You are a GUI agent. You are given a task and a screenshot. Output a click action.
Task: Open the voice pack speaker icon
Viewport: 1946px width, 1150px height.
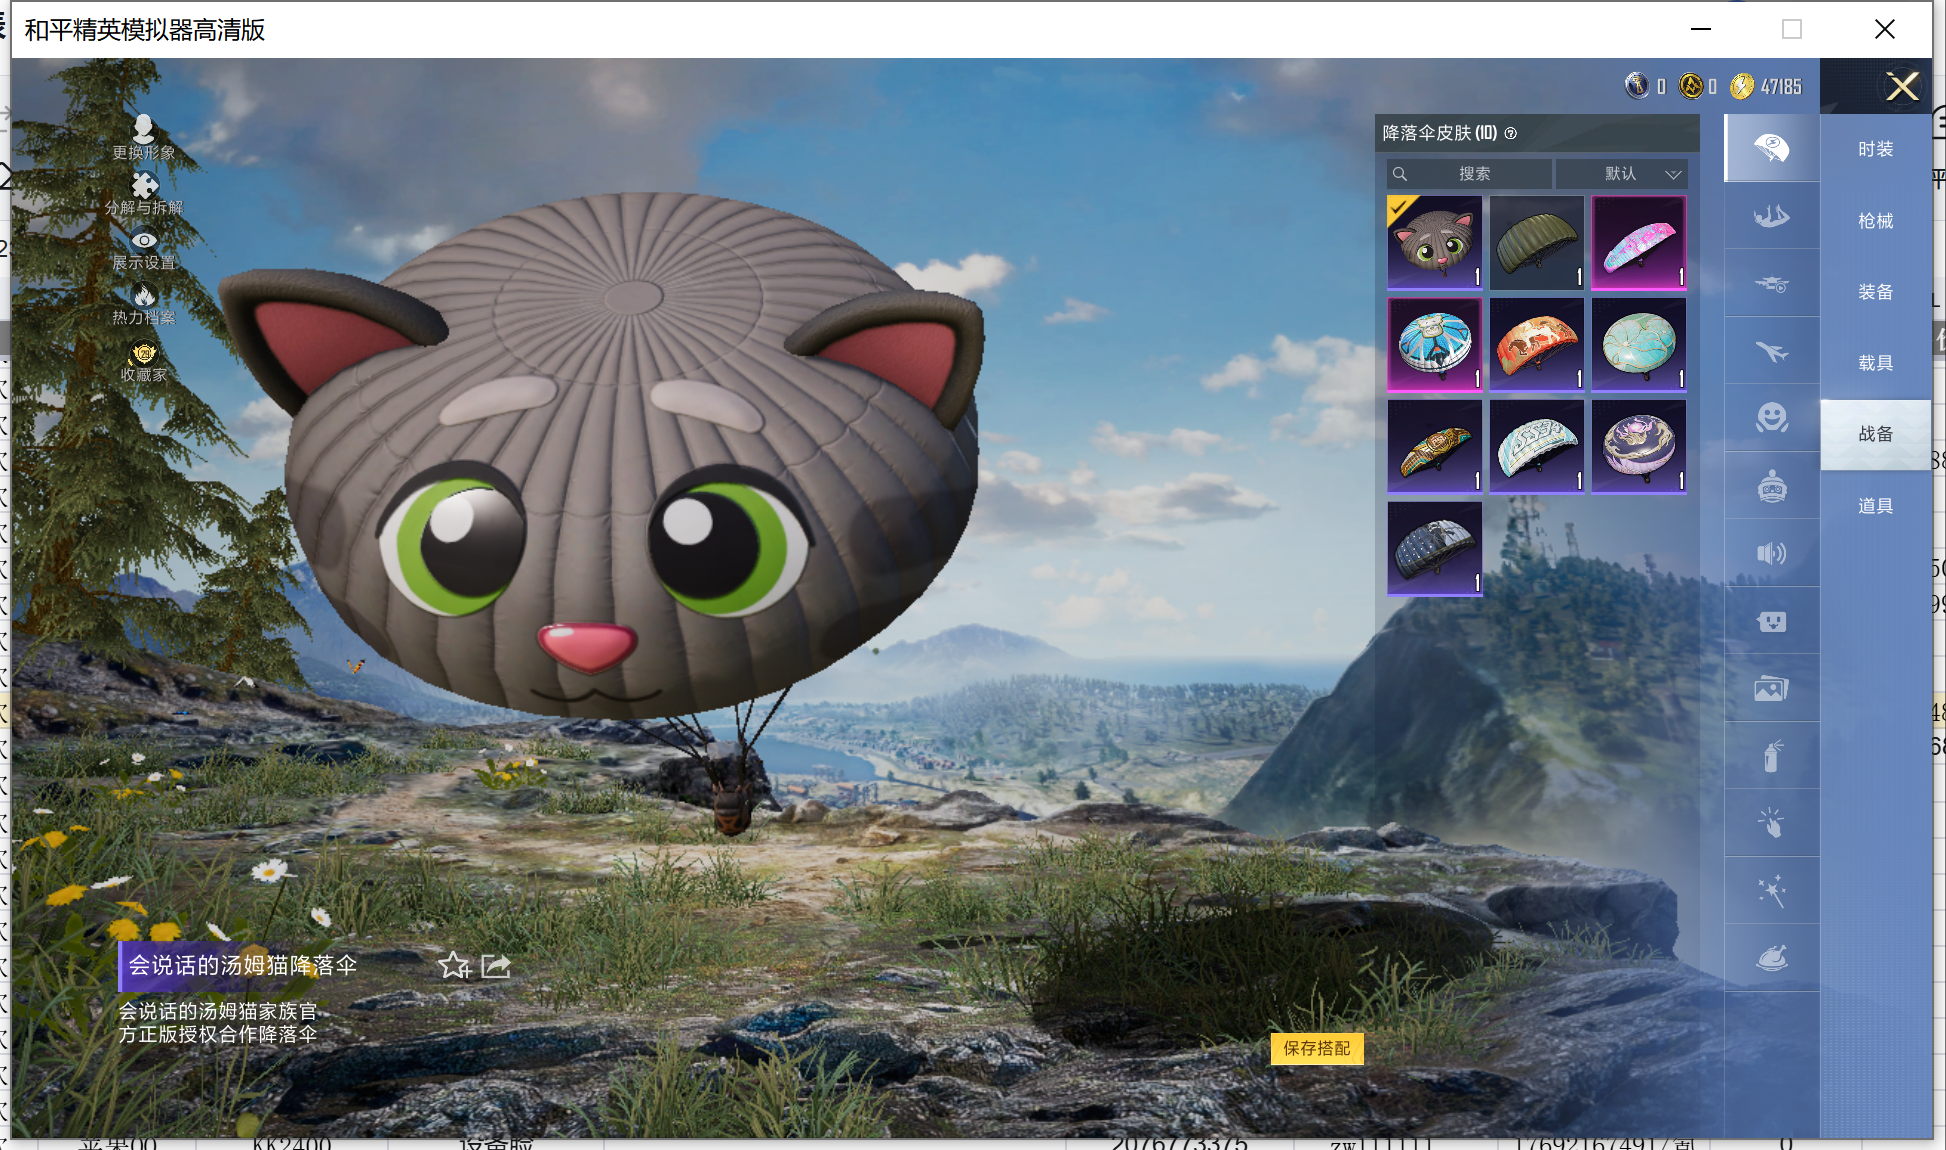point(1771,553)
